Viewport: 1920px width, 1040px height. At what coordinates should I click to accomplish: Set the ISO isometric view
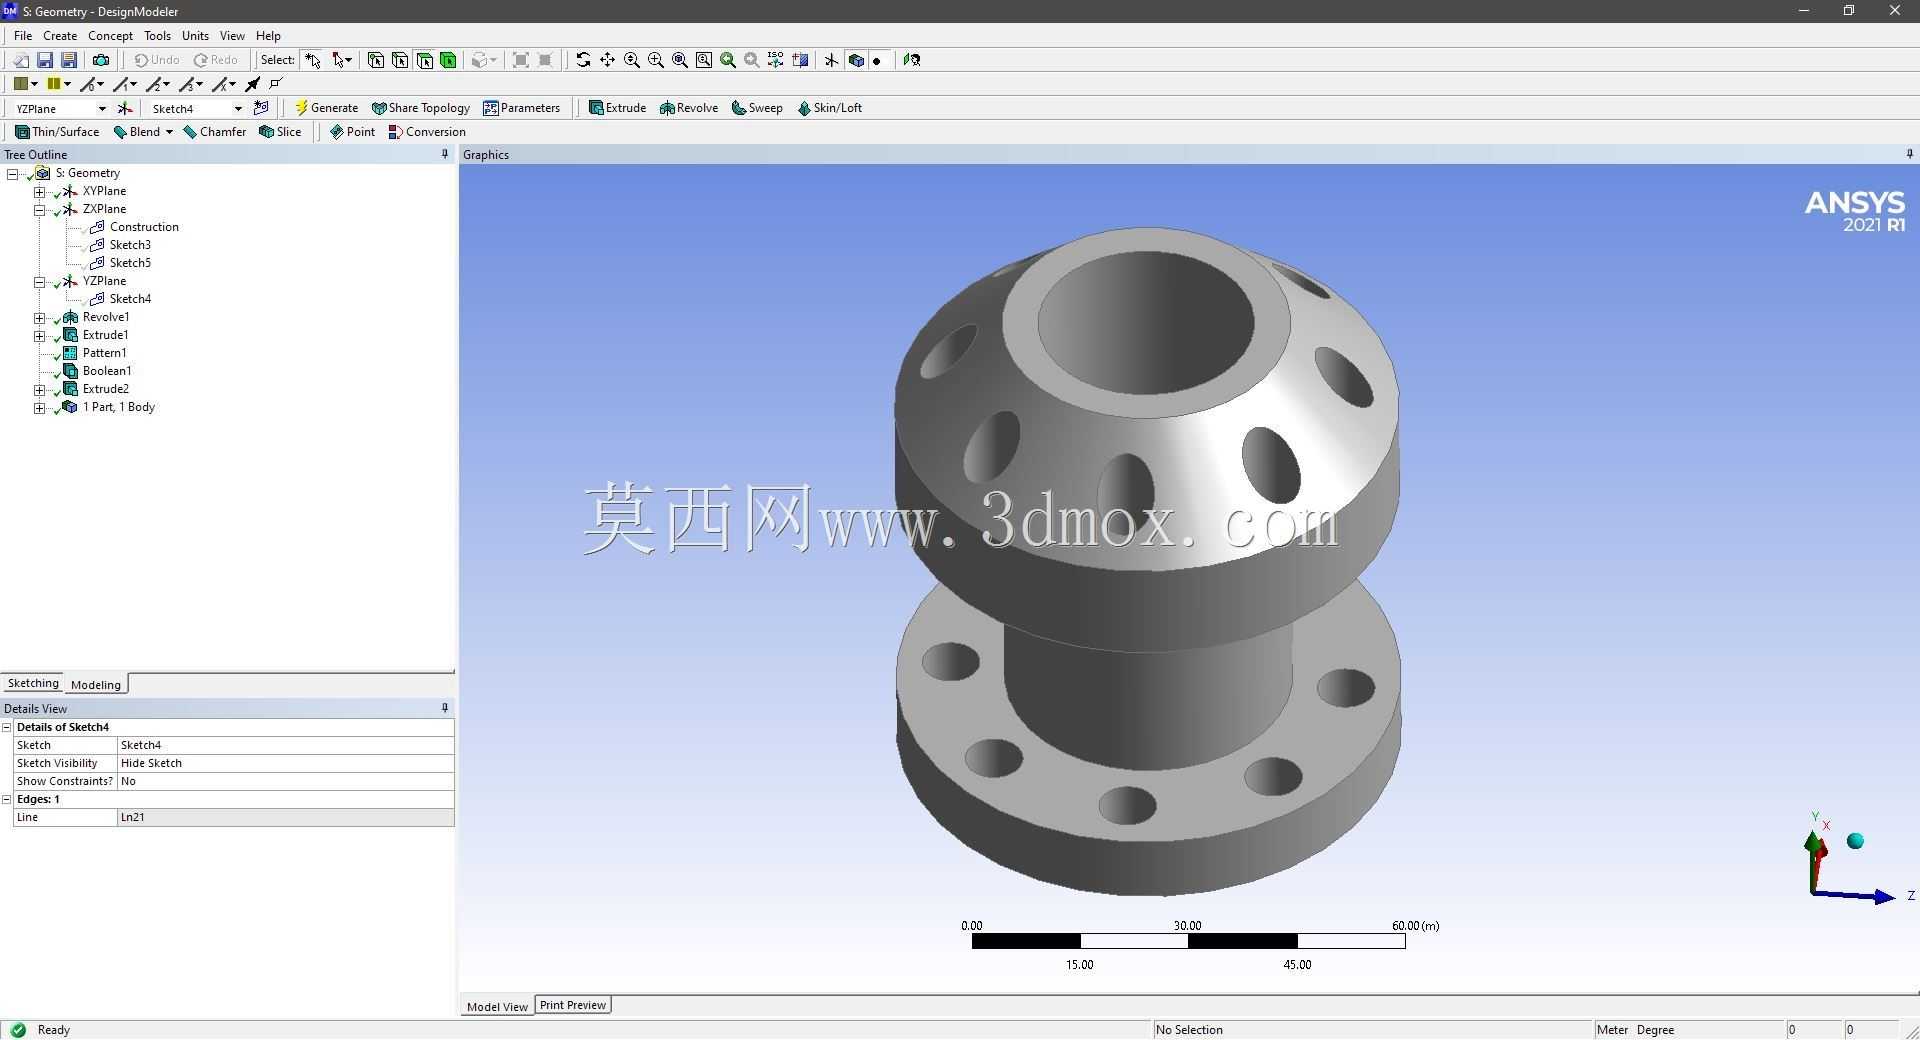coord(775,60)
